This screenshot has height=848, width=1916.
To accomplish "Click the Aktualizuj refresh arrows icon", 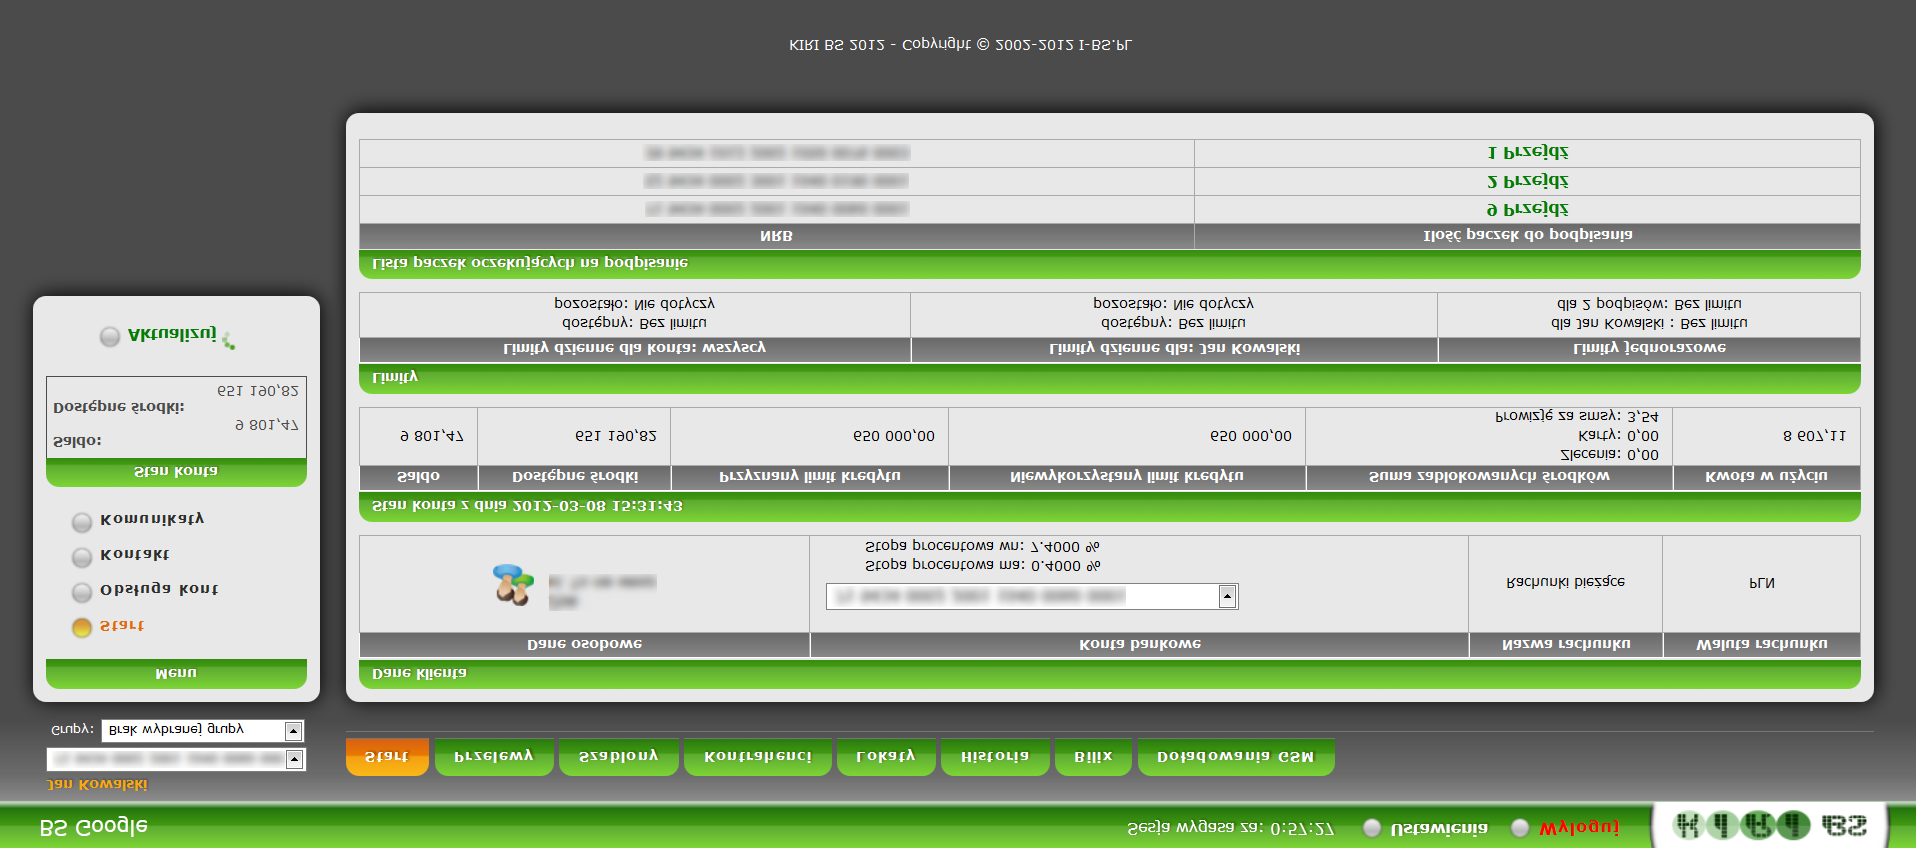I will tap(229, 340).
